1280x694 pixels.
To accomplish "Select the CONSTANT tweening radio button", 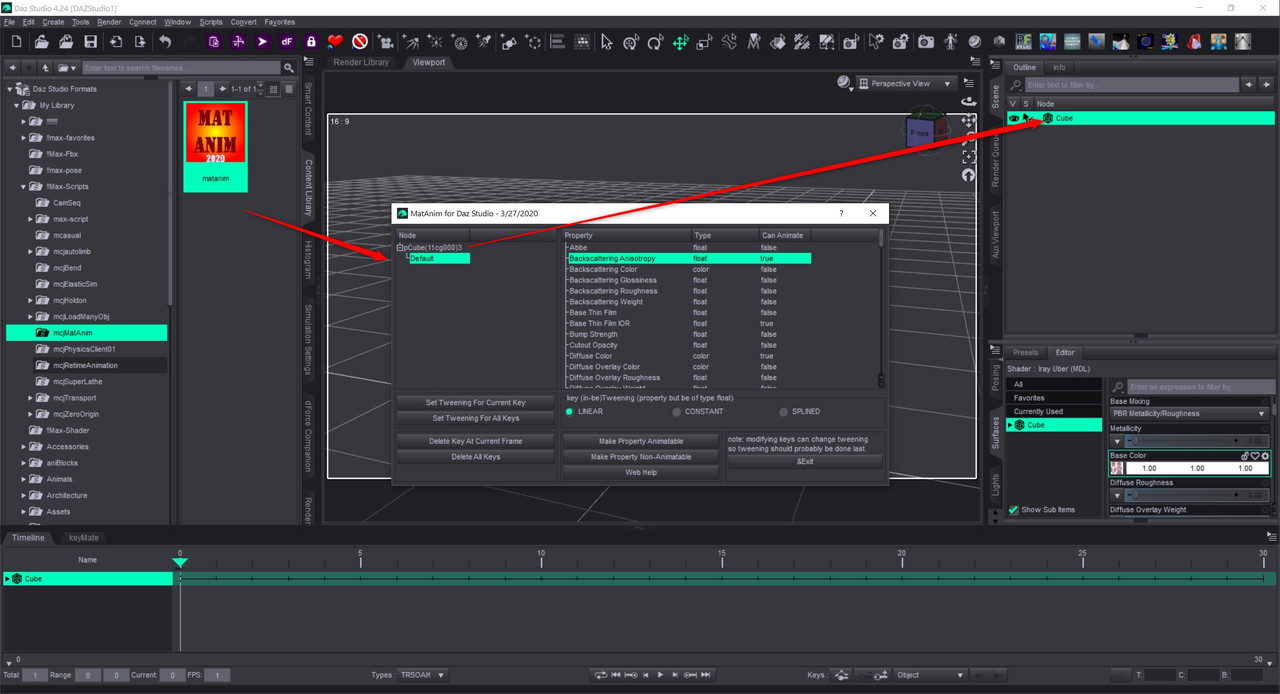I will point(677,411).
